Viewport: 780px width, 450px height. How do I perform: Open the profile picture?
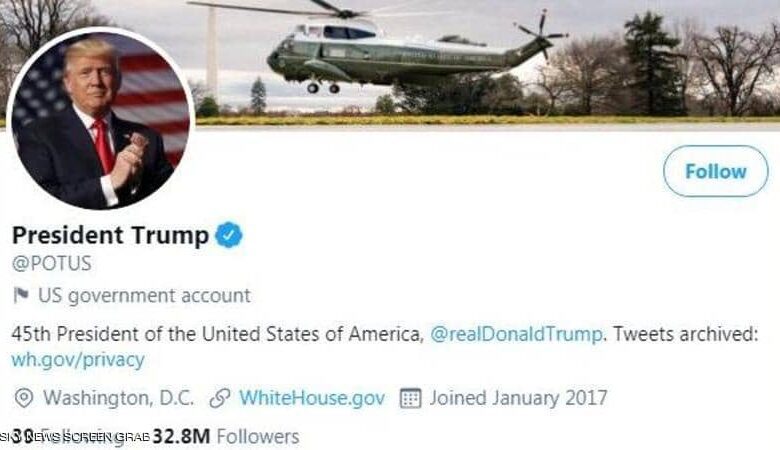101,119
